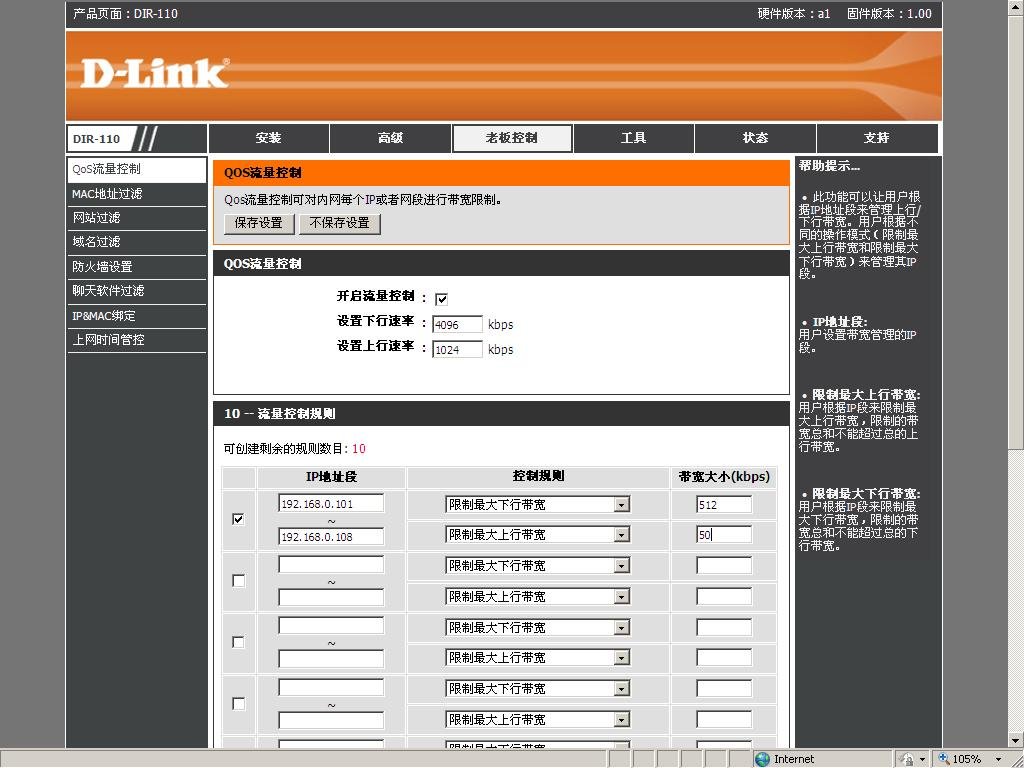1024x768 pixels.
Task: Enable the third flow control rule checkbox
Action: [x=237, y=642]
